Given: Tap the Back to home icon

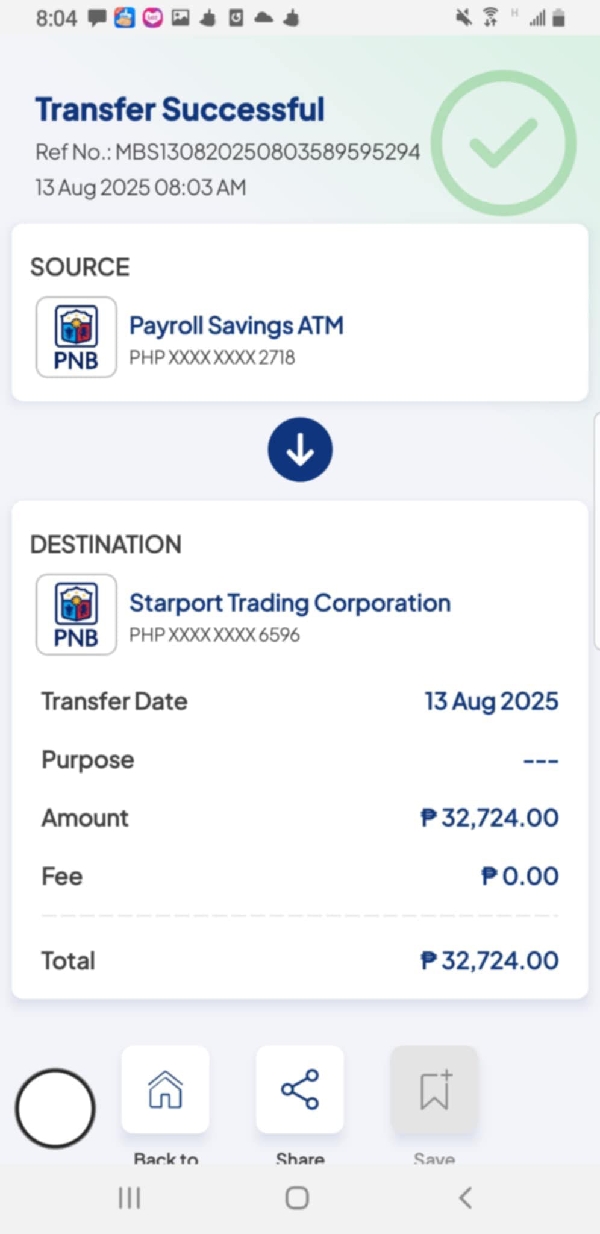Looking at the screenshot, I should (165, 1089).
